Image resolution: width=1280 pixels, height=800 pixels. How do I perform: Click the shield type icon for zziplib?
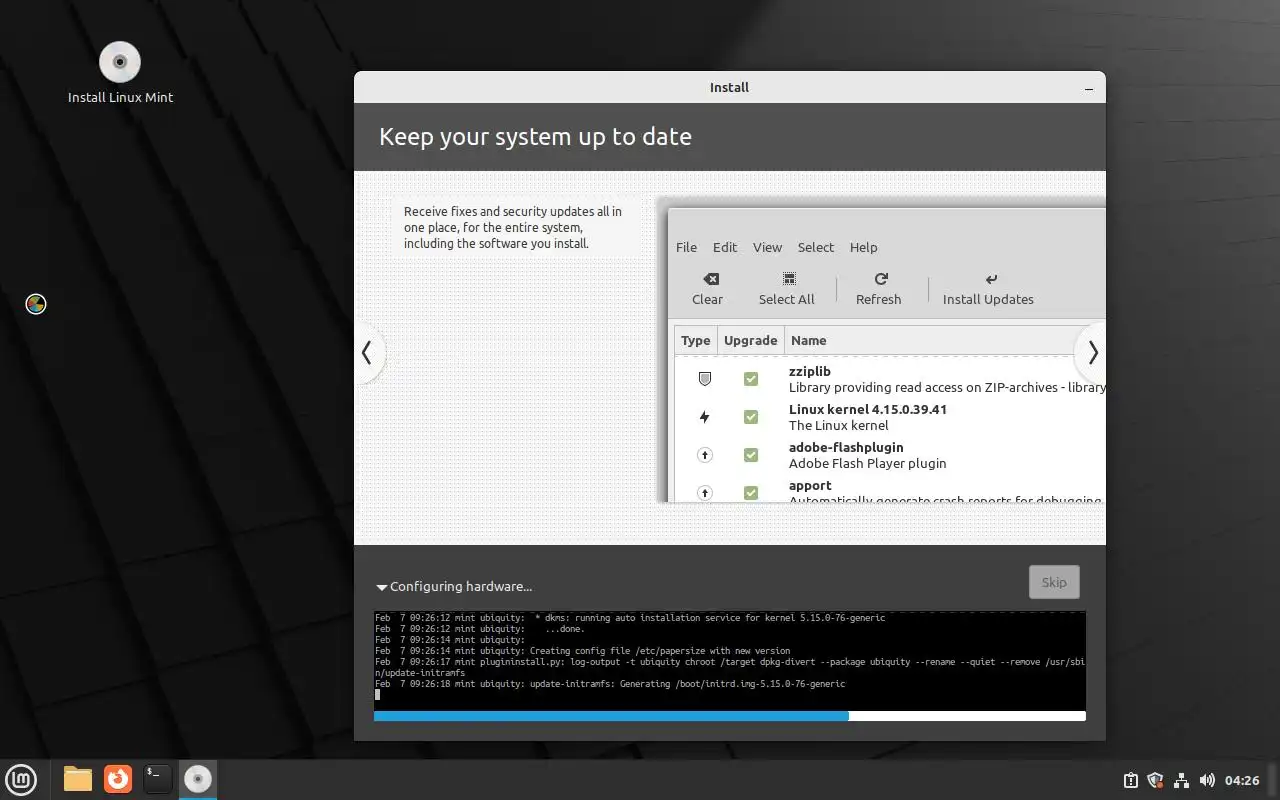(704, 379)
